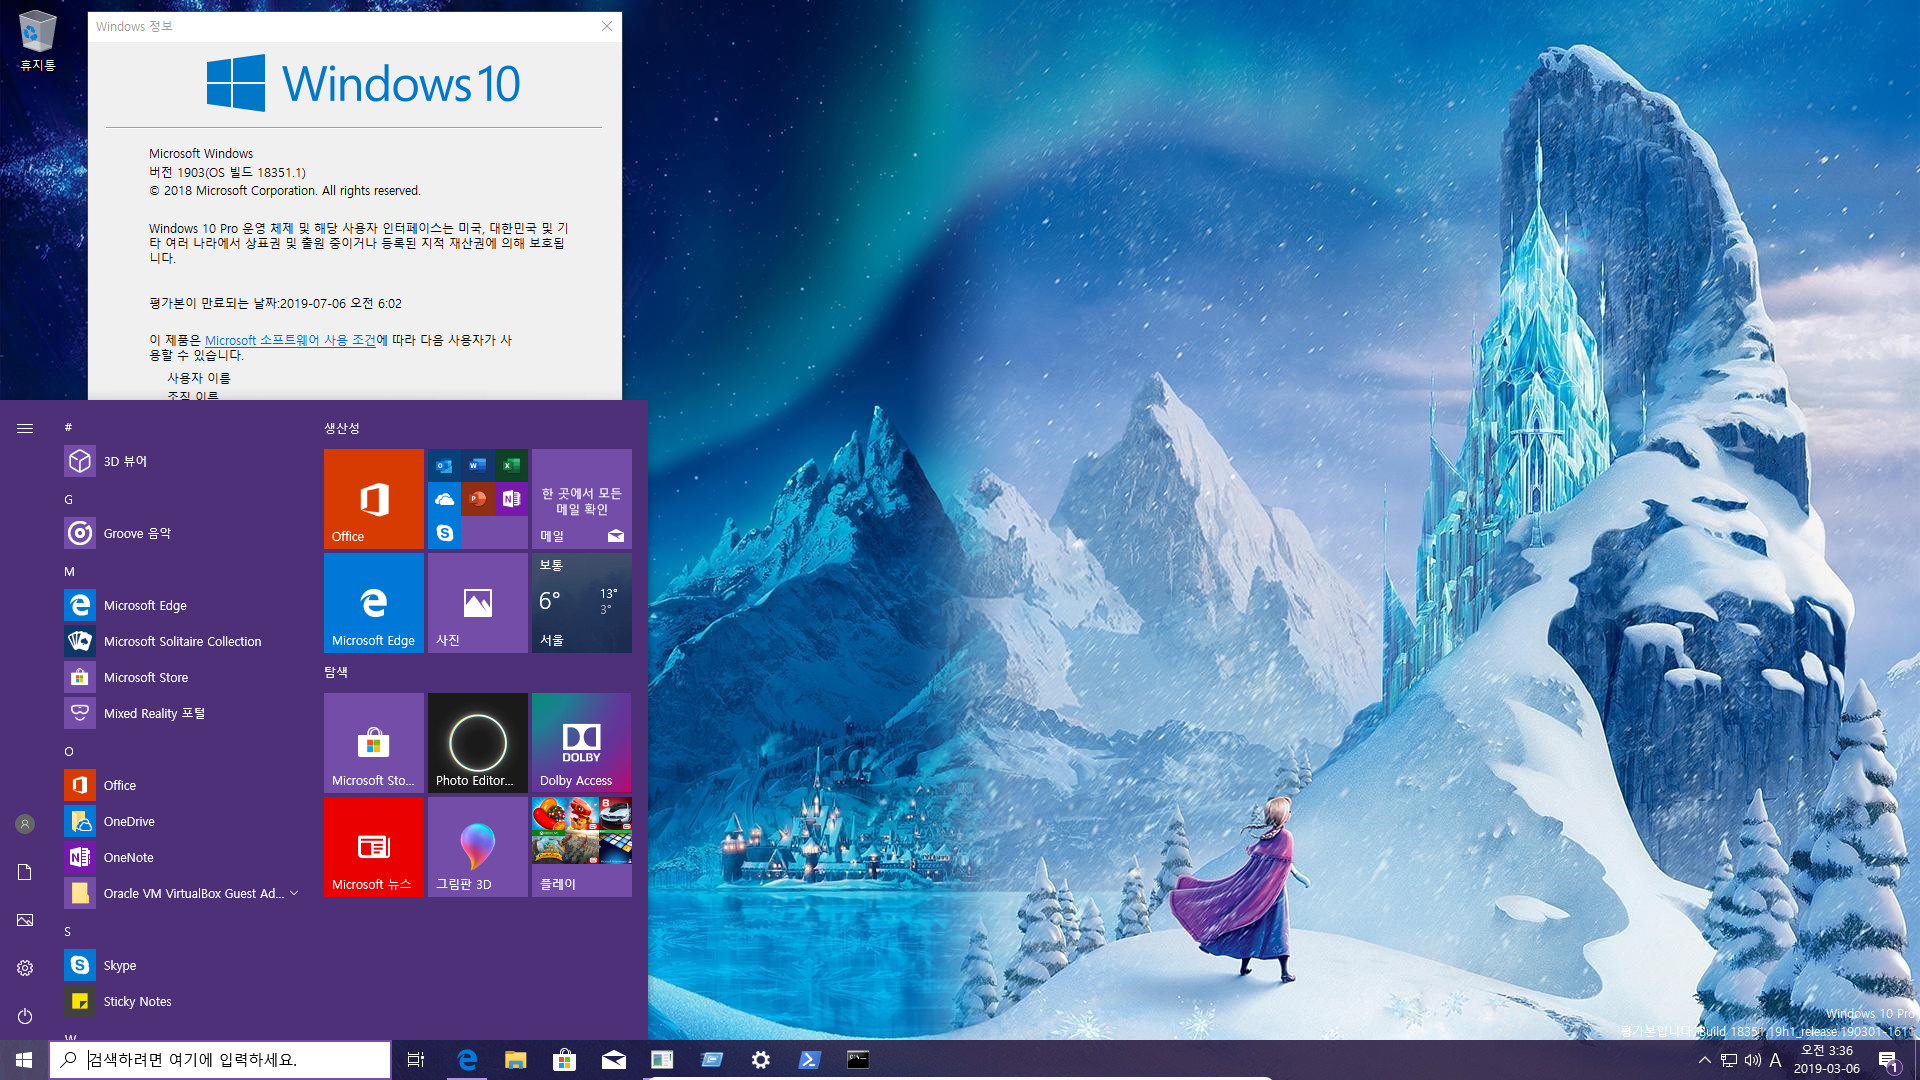Click the 생산성 tile group header
The width and height of the screenshot is (1920, 1080).
[342, 428]
